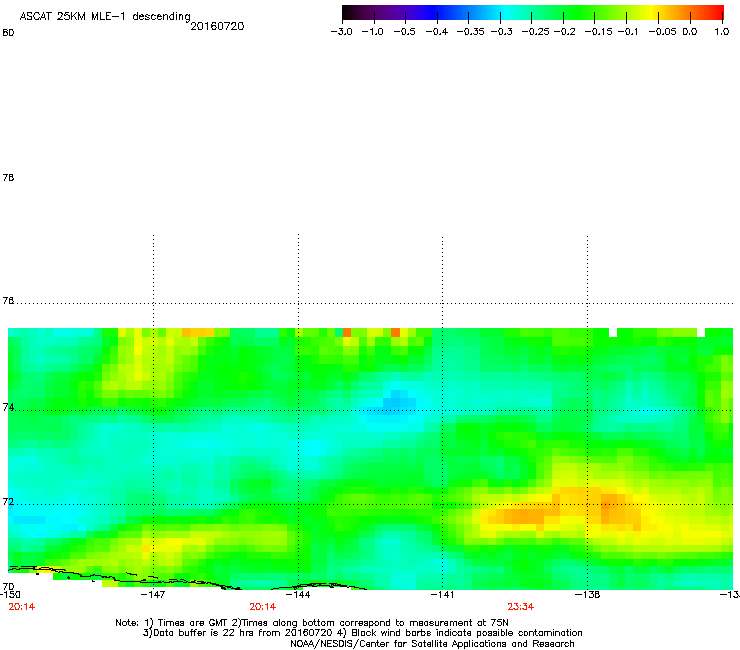
Task: Click the -1.0 color scale label
Action: 372,32
